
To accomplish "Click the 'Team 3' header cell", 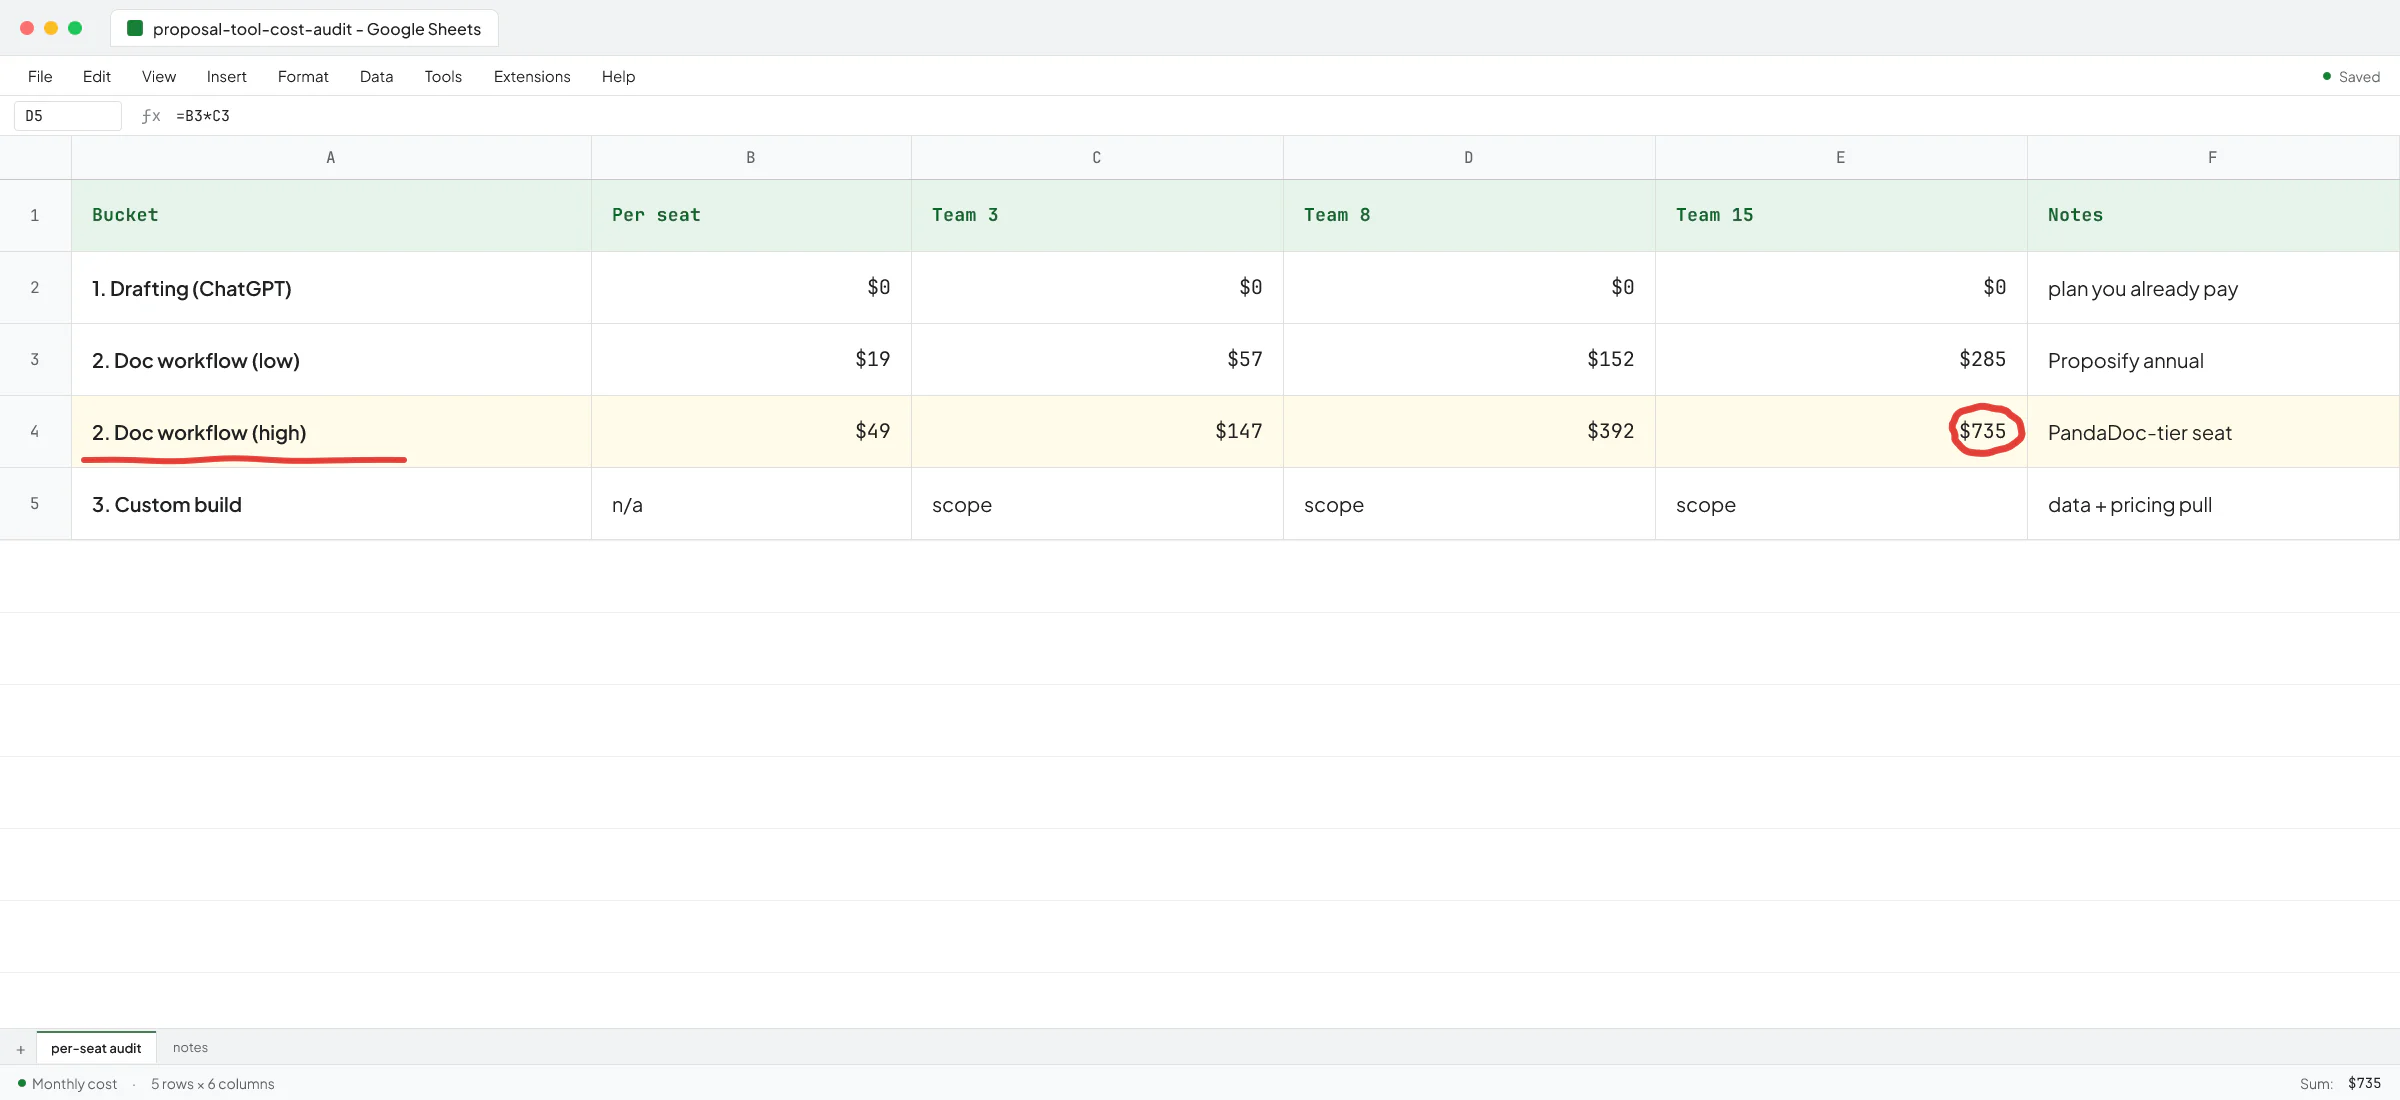I will 1097,215.
